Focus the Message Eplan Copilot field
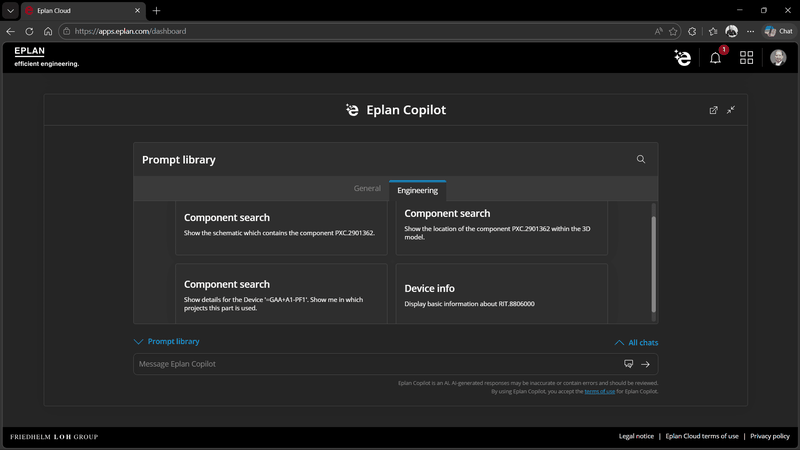 (x=378, y=364)
